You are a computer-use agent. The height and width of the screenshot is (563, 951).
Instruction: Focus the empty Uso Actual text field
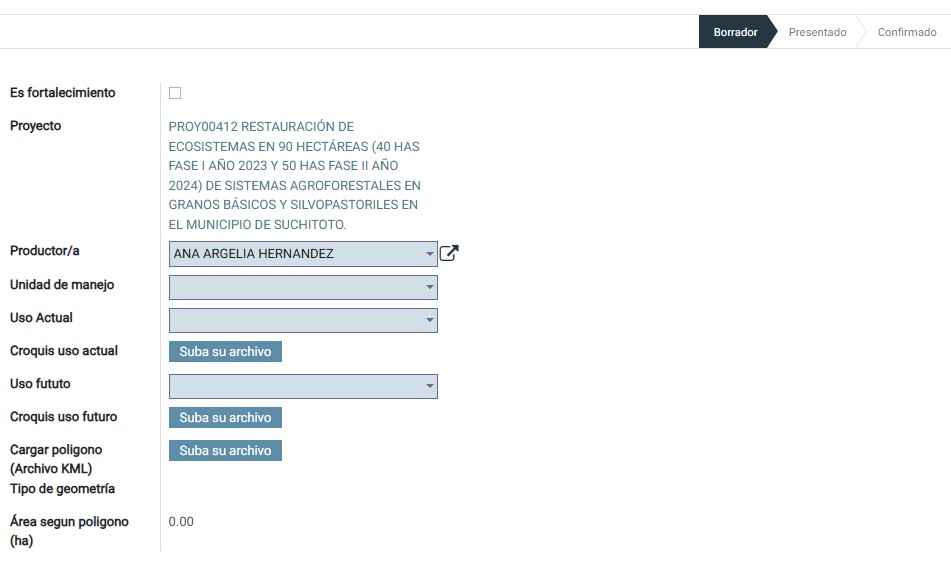tap(295, 321)
